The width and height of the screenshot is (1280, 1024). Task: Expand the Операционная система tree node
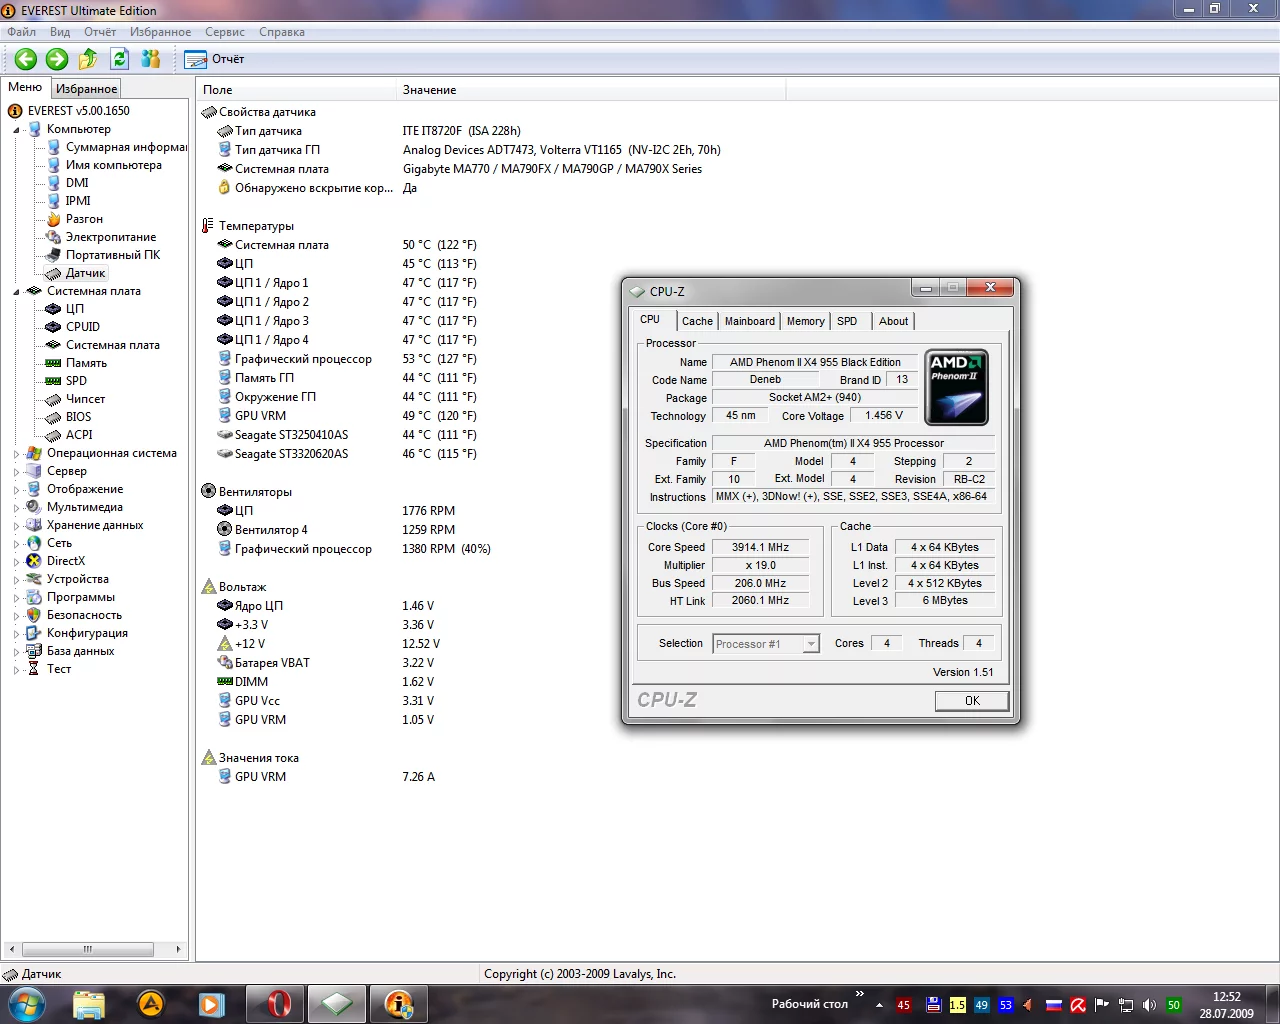pos(17,454)
